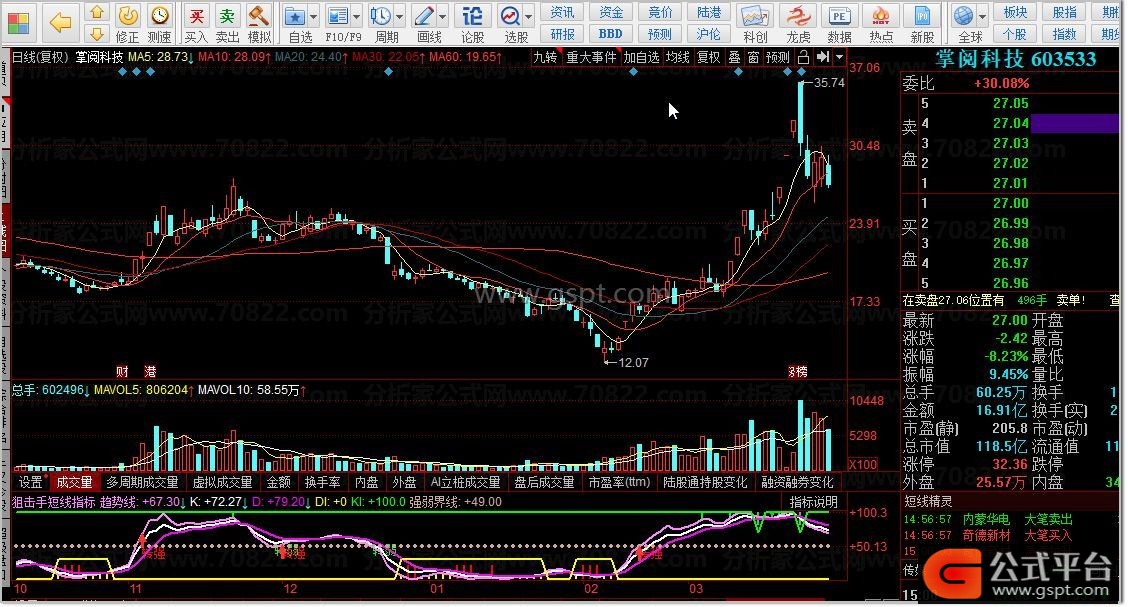
Task: Click the 重大事件 major events button
Action: 591,57
